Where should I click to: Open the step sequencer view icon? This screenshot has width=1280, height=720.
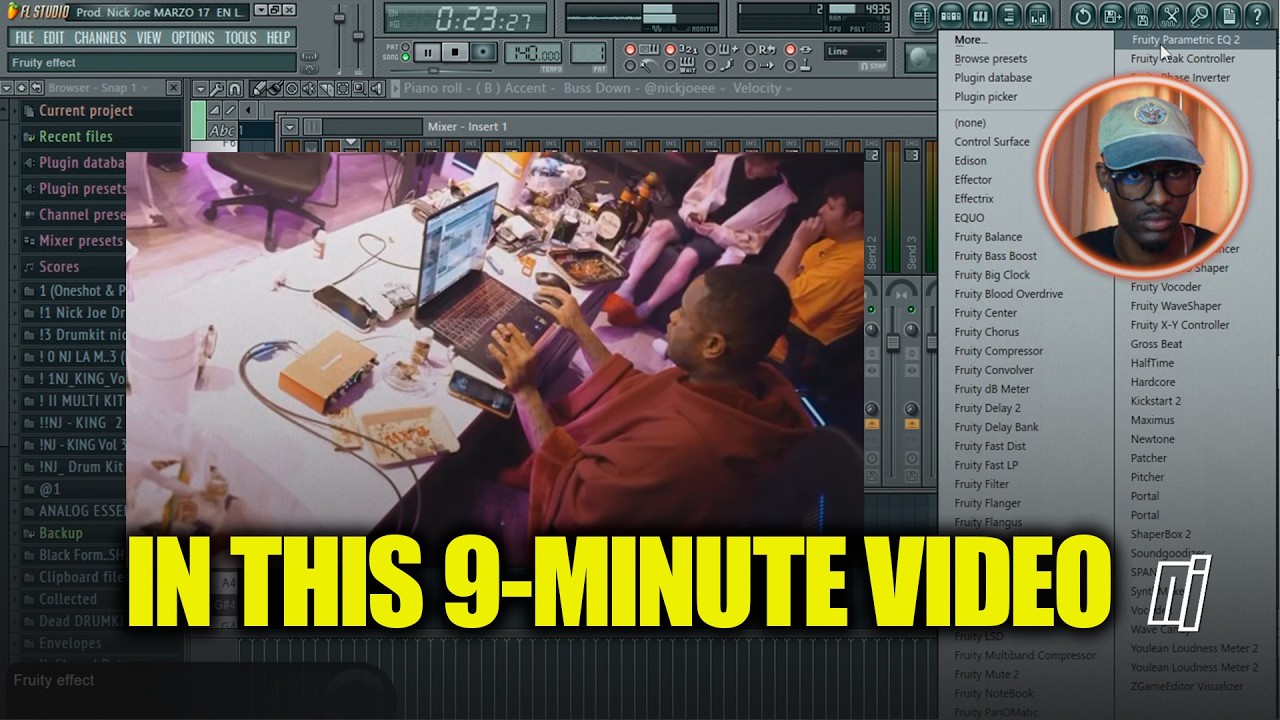(x=951, y=16)
